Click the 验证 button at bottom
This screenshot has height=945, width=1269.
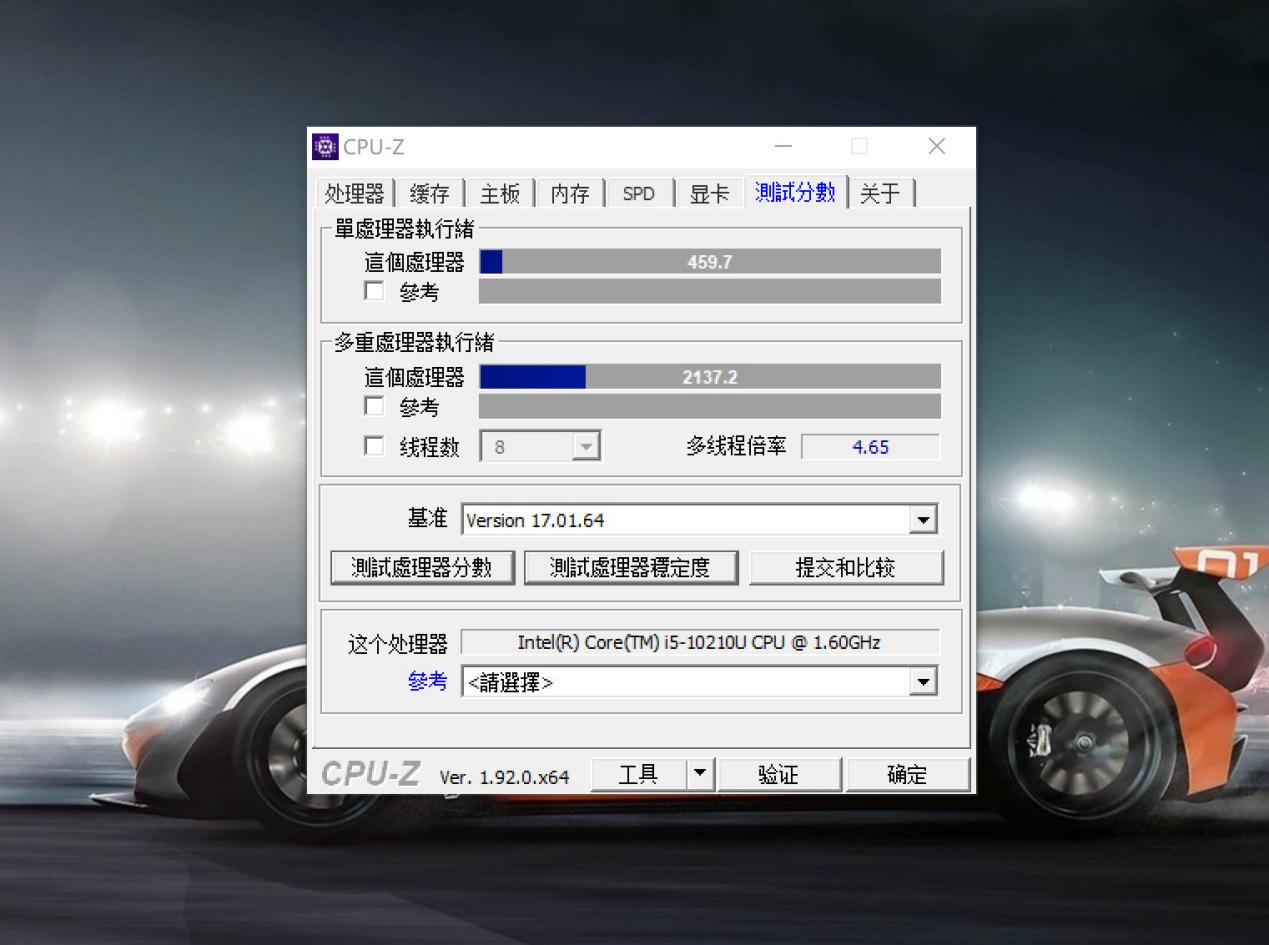[780, 773]
